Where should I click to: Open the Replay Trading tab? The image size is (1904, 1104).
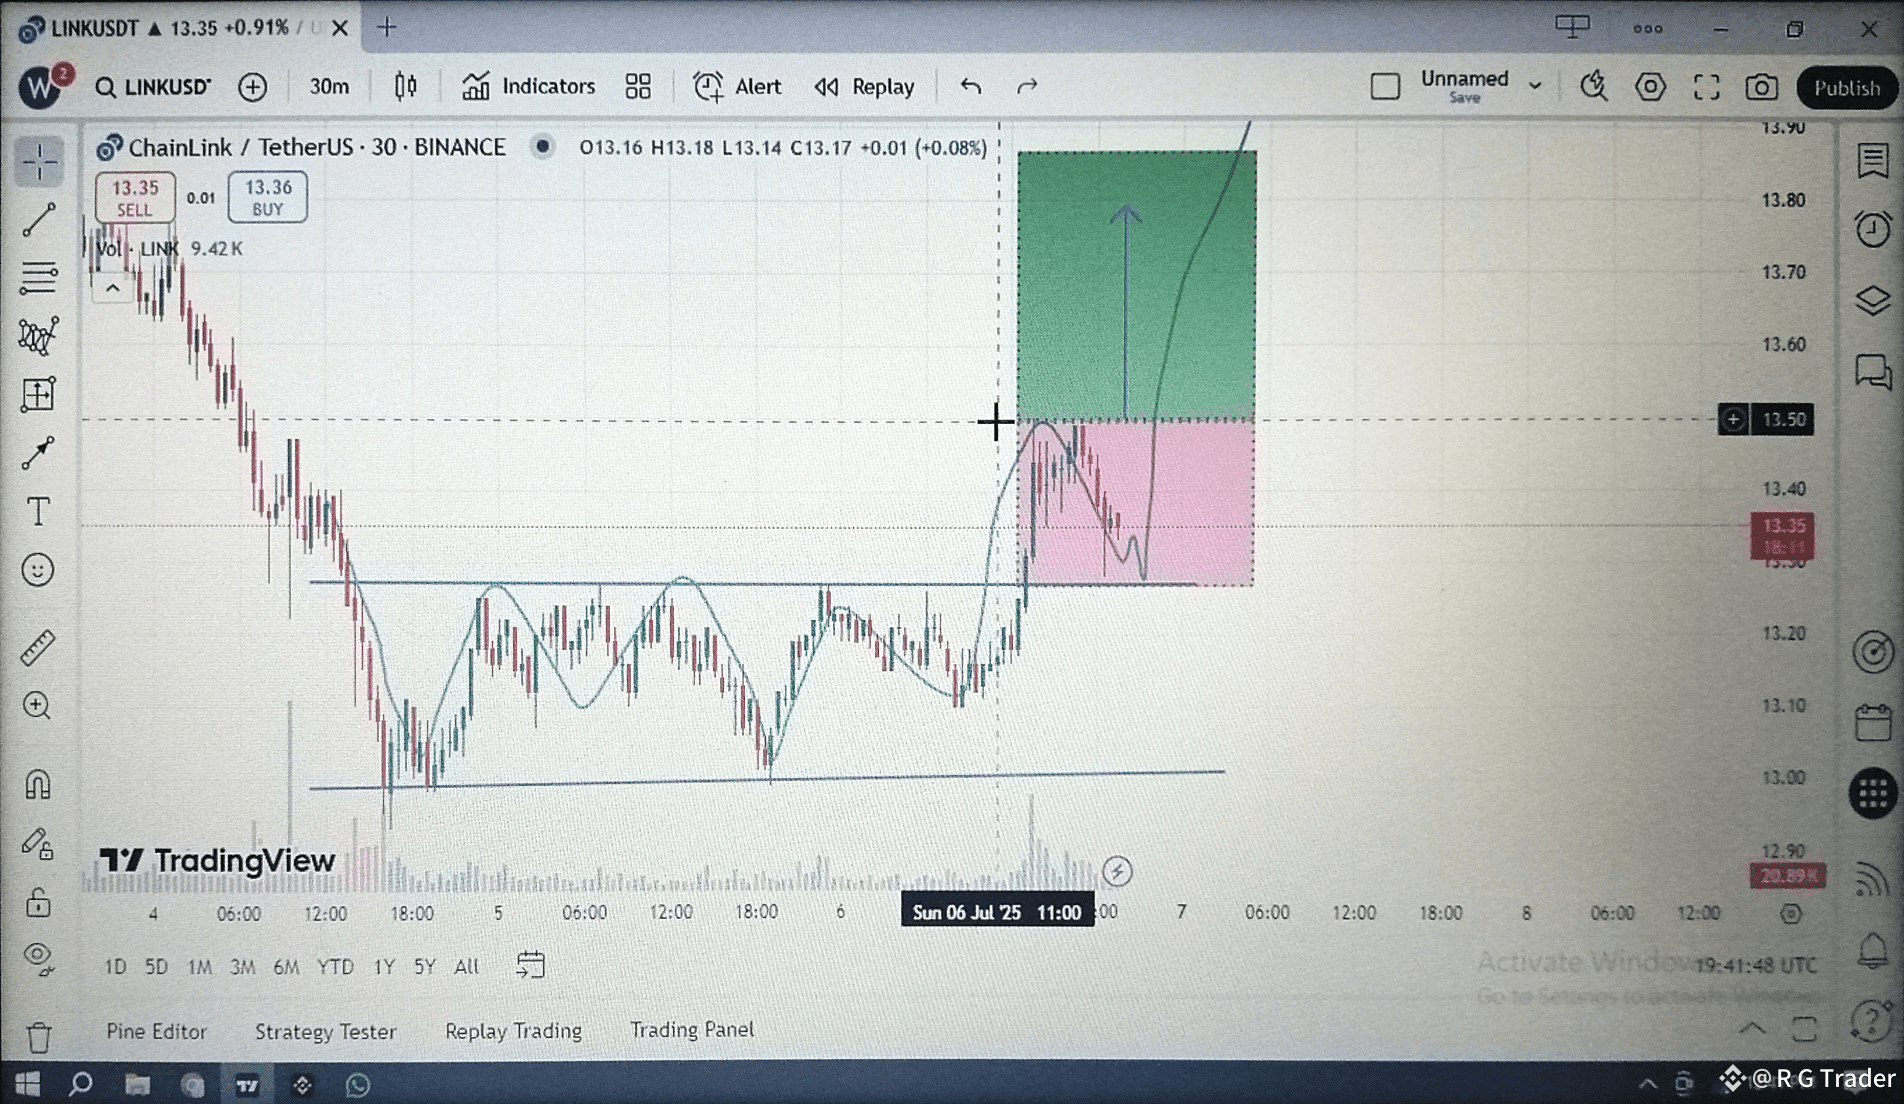513,1031
